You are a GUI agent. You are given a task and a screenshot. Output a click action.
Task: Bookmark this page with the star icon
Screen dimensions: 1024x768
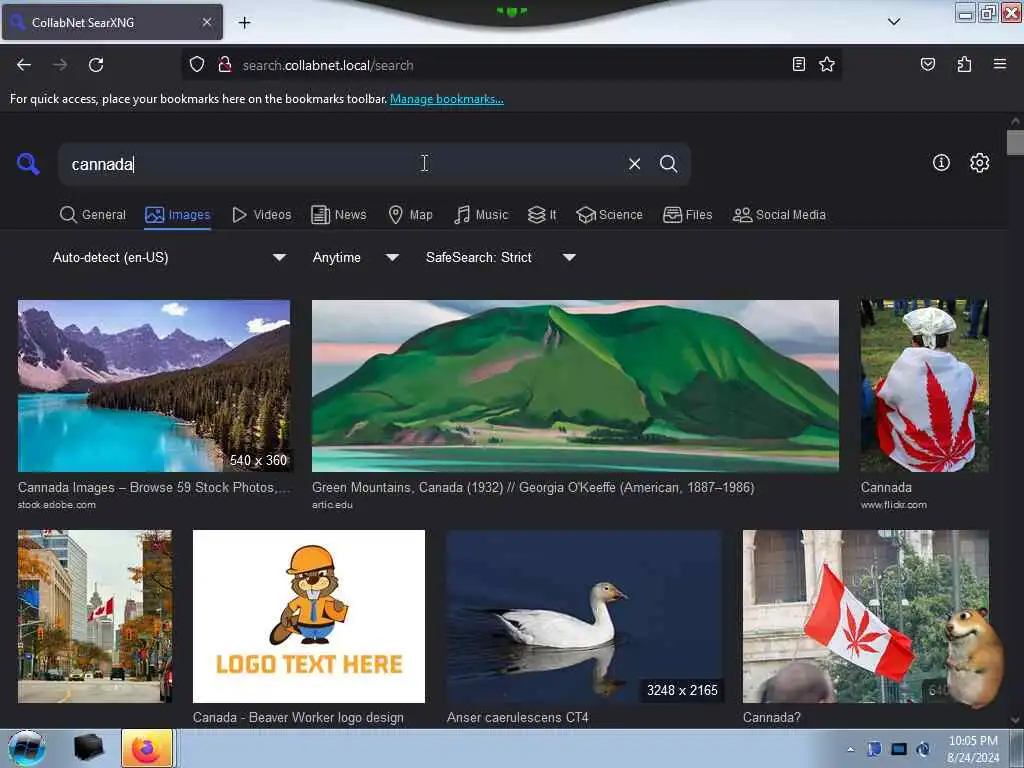[x=827, y=64]
